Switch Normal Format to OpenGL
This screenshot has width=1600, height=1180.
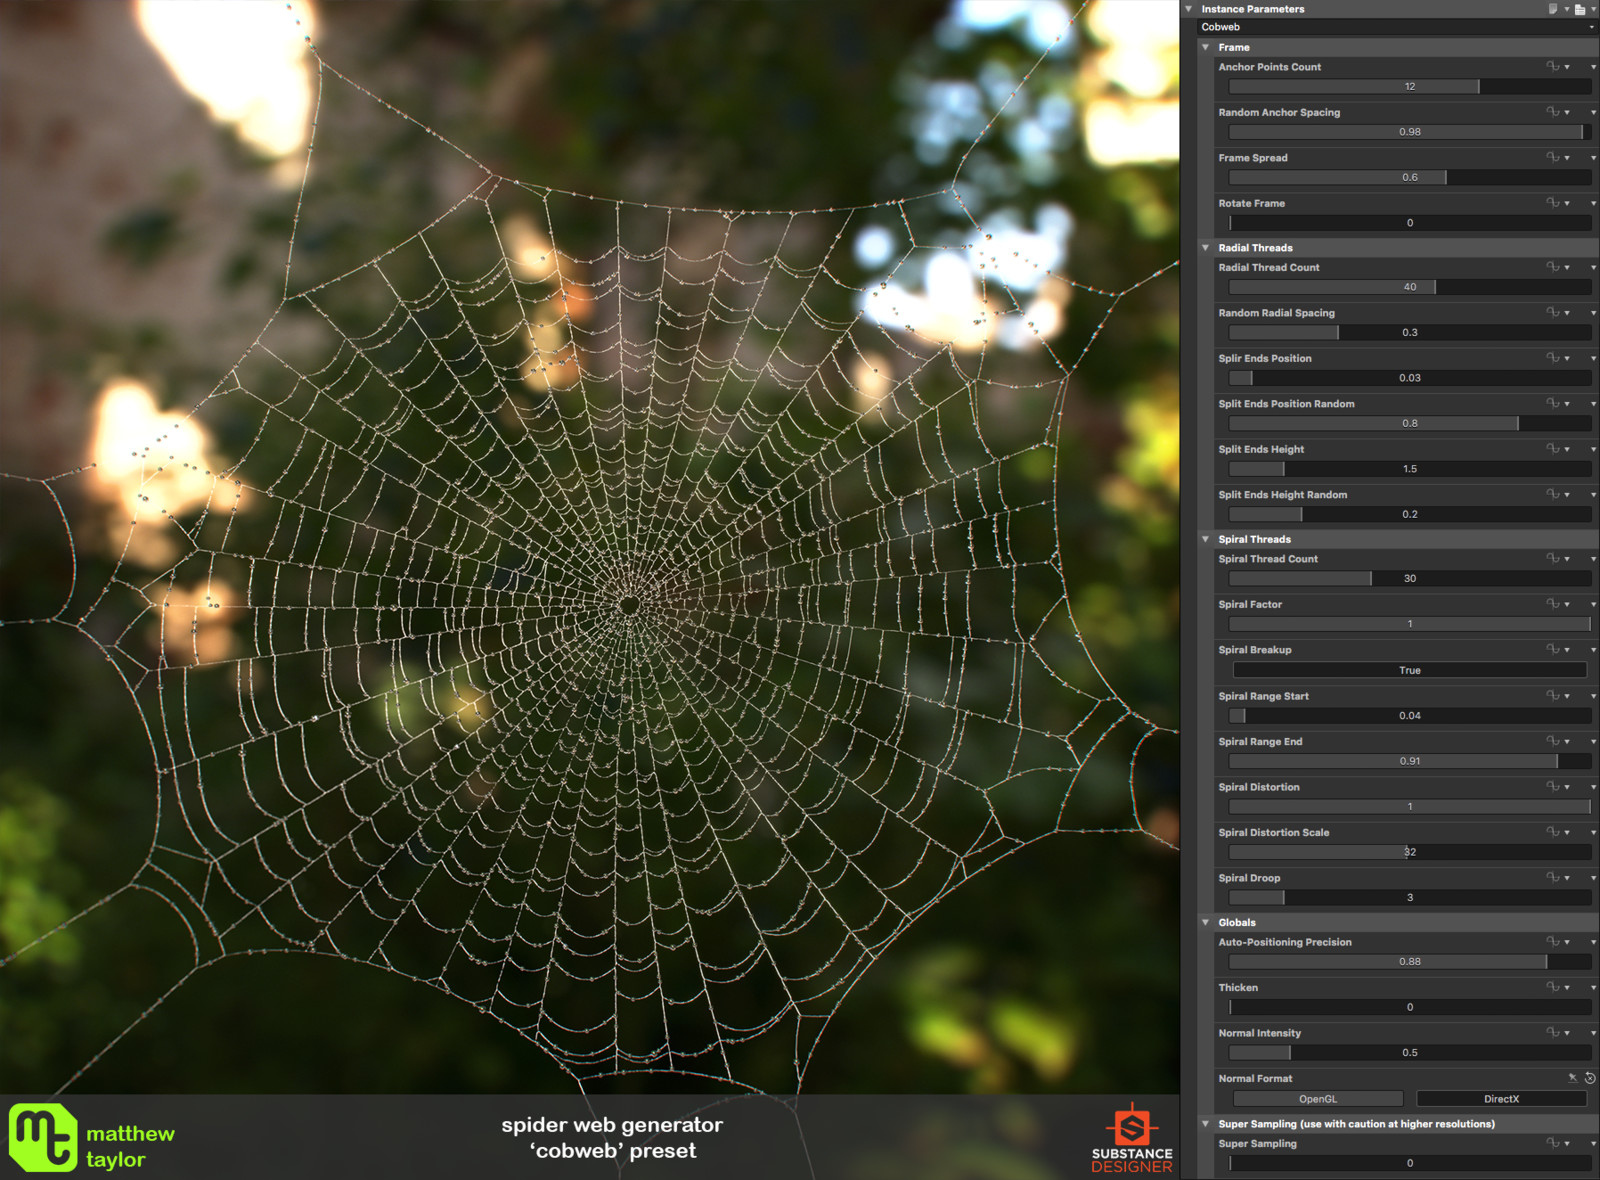point(1319,1098)
